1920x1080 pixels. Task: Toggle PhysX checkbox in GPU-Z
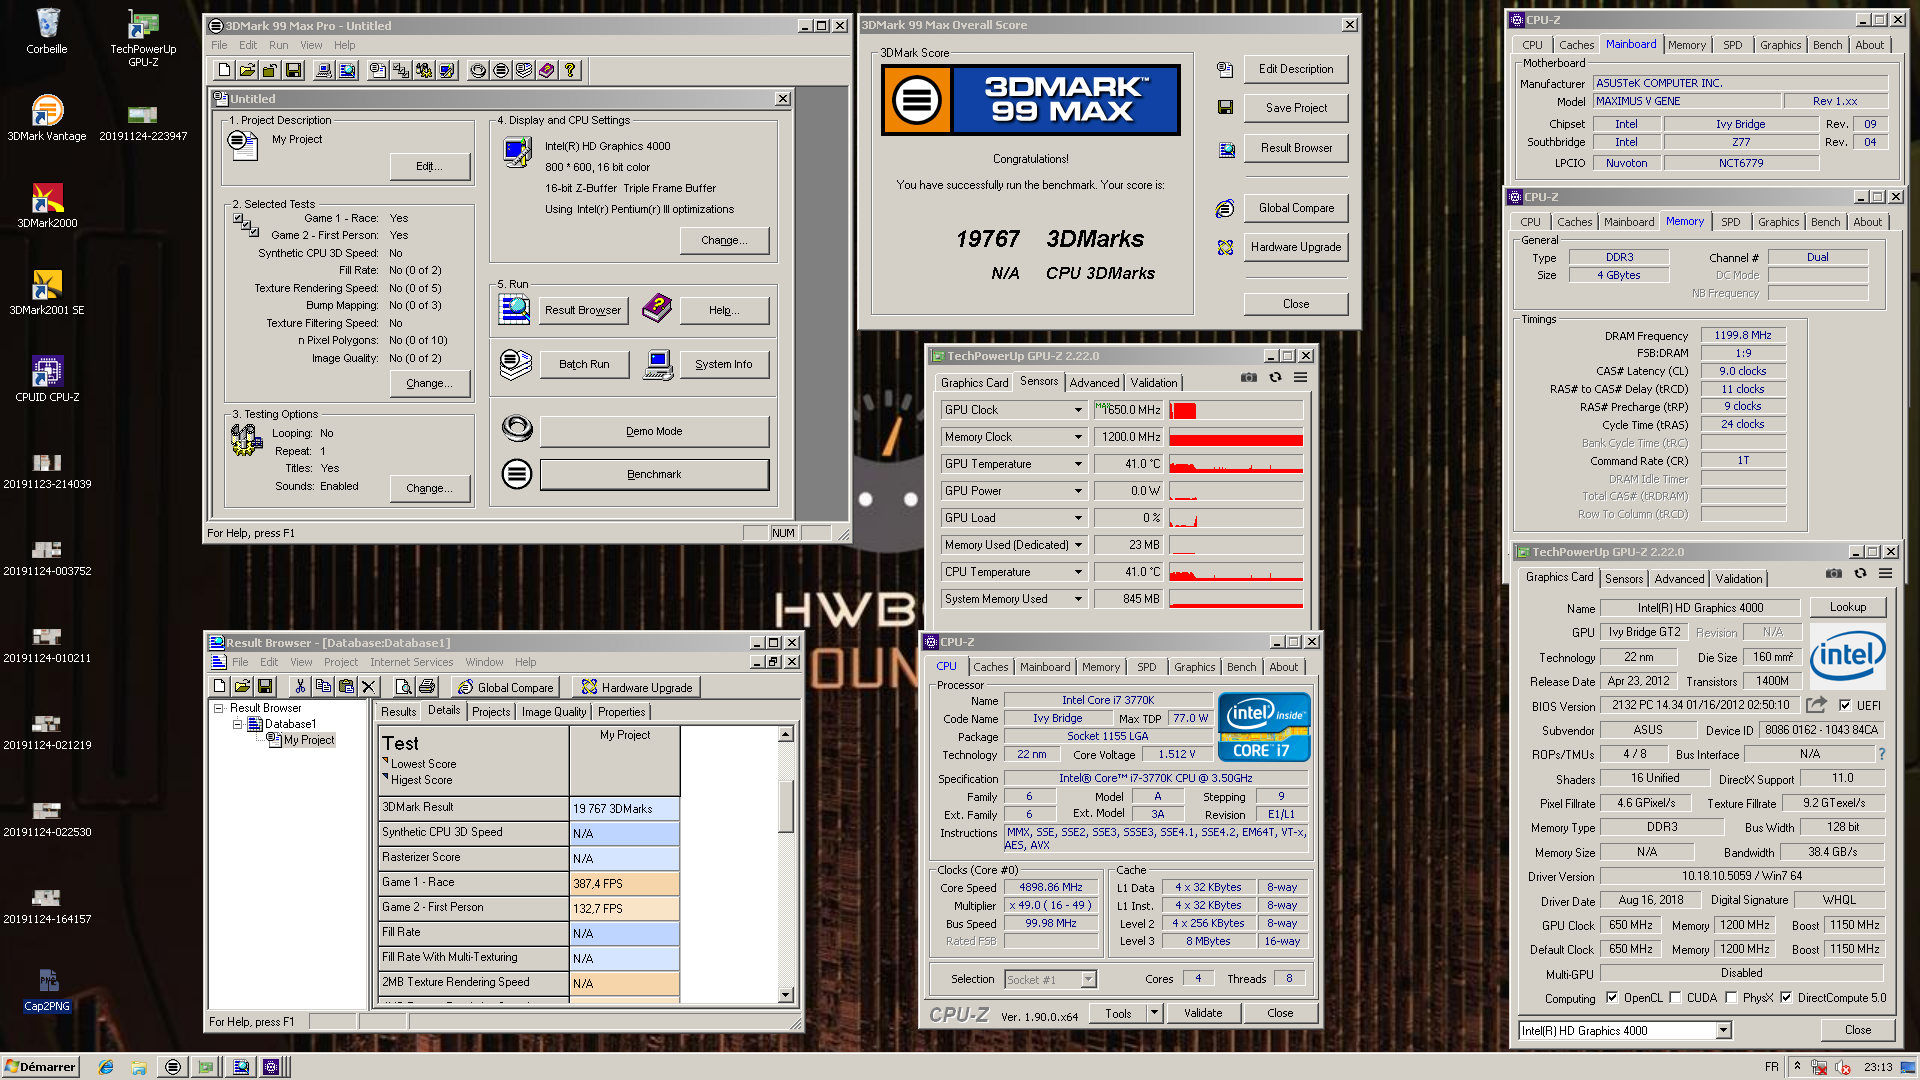pos(1731,997)
